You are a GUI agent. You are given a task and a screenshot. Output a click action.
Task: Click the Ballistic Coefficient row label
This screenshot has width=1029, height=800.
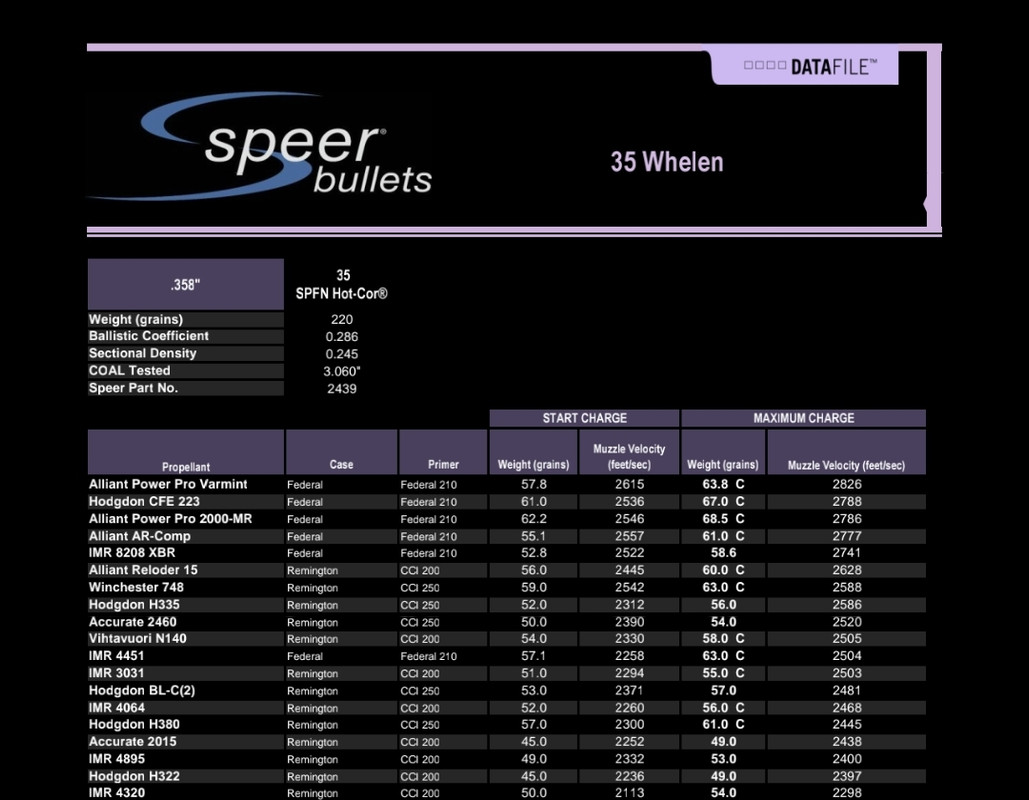148,336
